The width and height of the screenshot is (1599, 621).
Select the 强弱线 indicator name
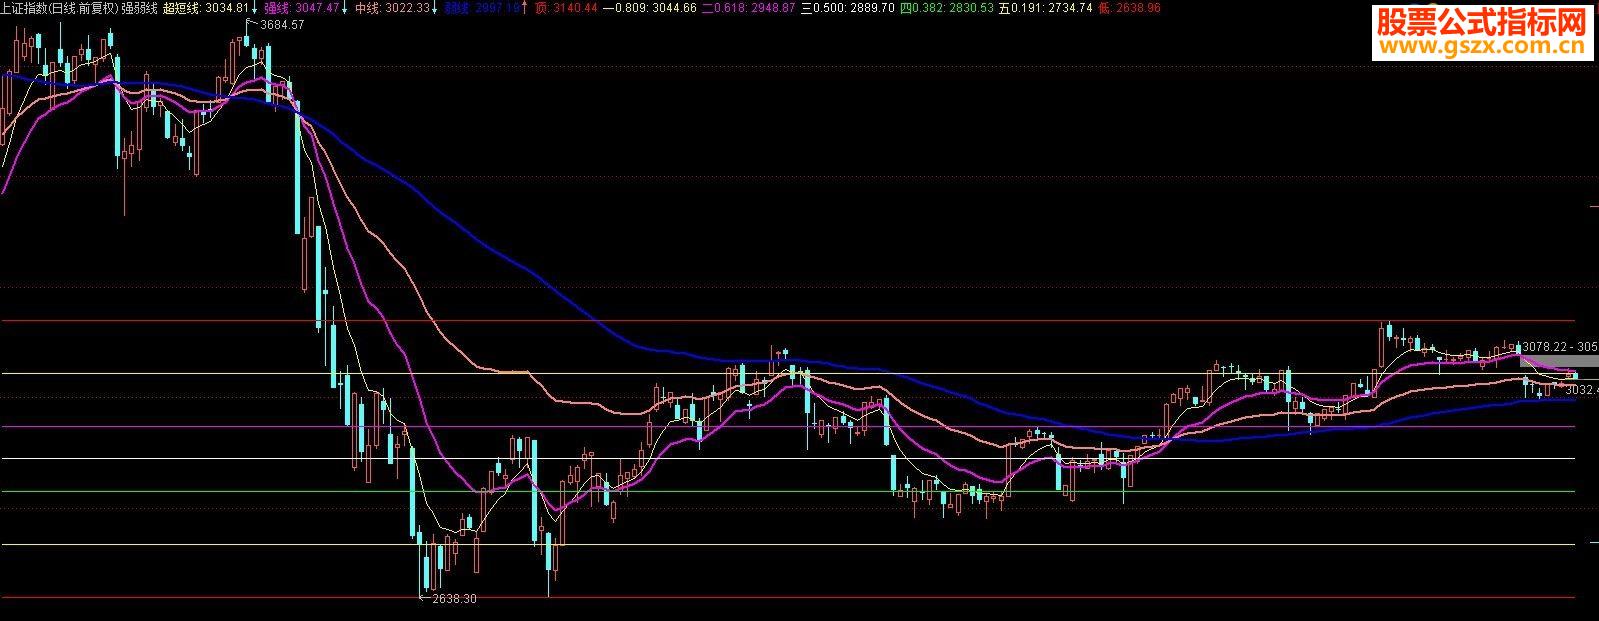pos(138,8)
